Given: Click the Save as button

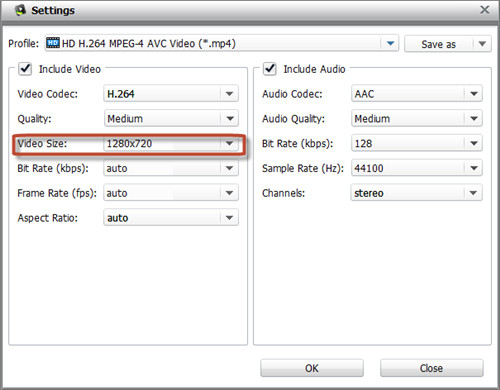Looking at the screenshot, I should (438, 44).
